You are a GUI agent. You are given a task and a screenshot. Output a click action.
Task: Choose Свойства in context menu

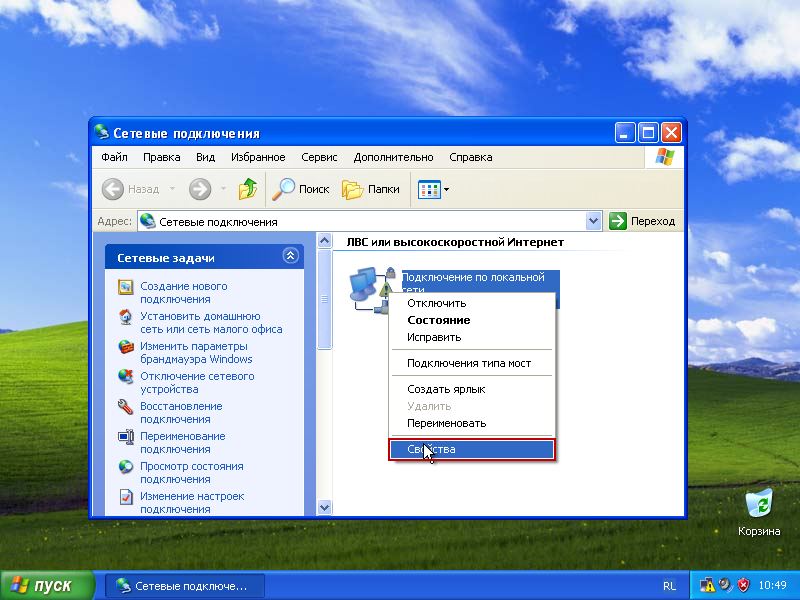click(472, 449)
